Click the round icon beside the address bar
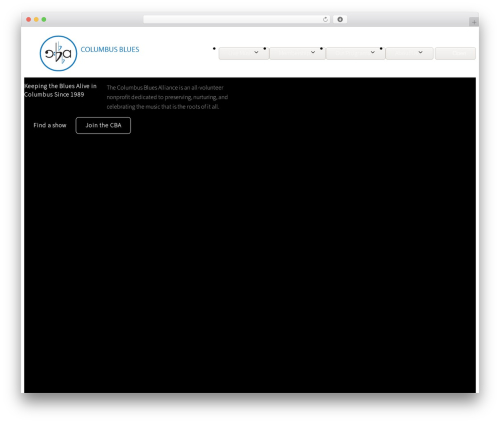 [x=340, y=19]
